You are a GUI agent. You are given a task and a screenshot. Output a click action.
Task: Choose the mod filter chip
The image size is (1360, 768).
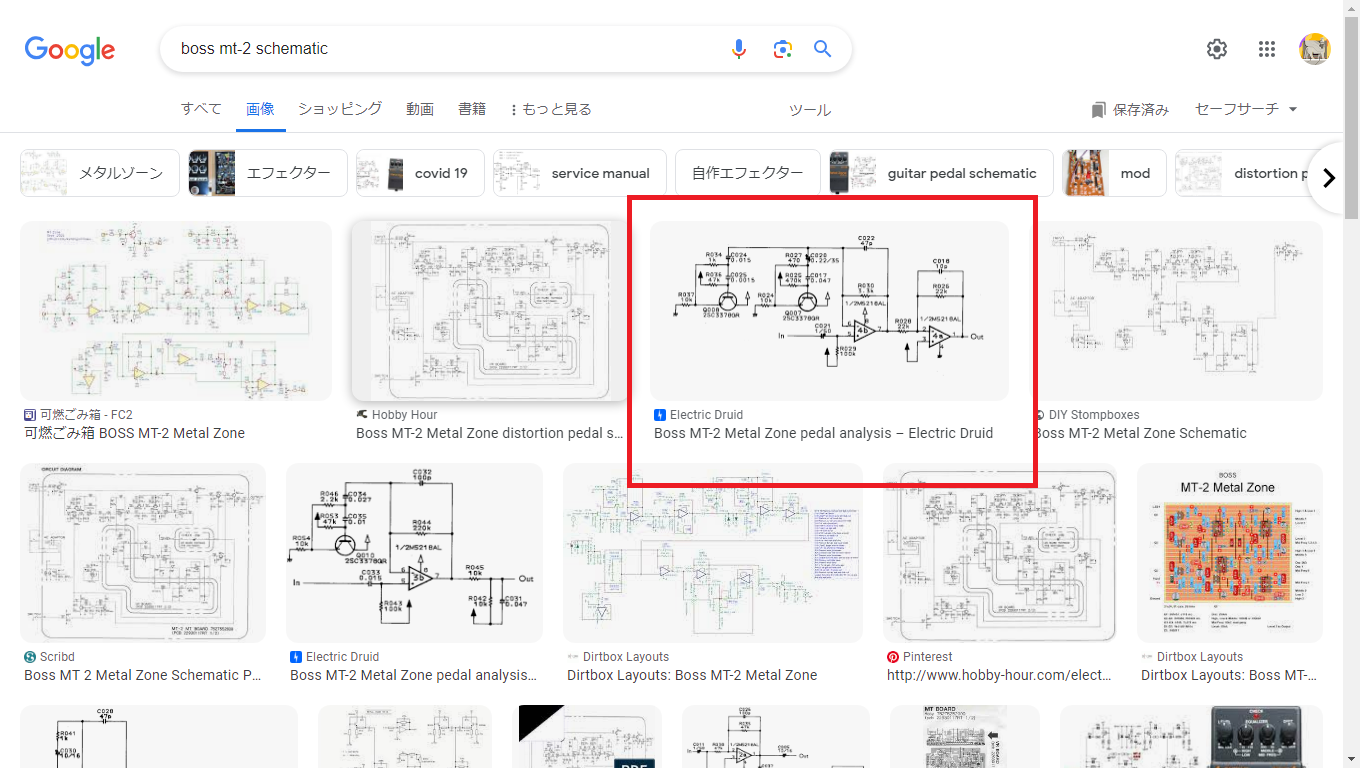[1114, 173]
